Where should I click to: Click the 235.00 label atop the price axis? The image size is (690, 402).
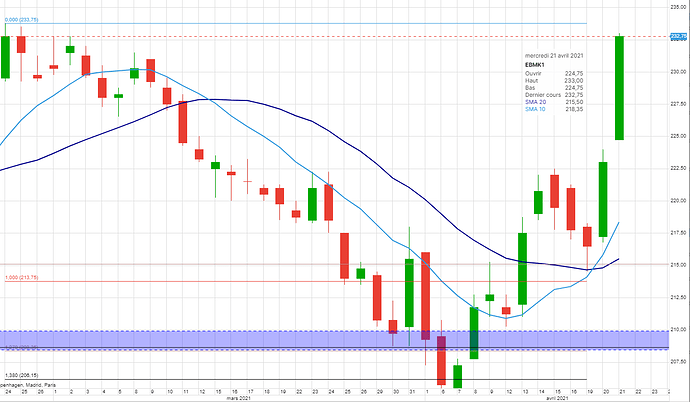tap(675, 7)
